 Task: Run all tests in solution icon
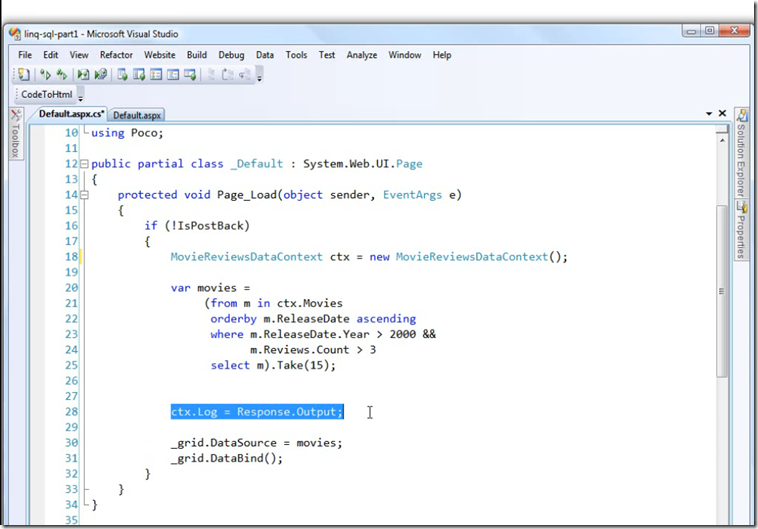point(61,74)
